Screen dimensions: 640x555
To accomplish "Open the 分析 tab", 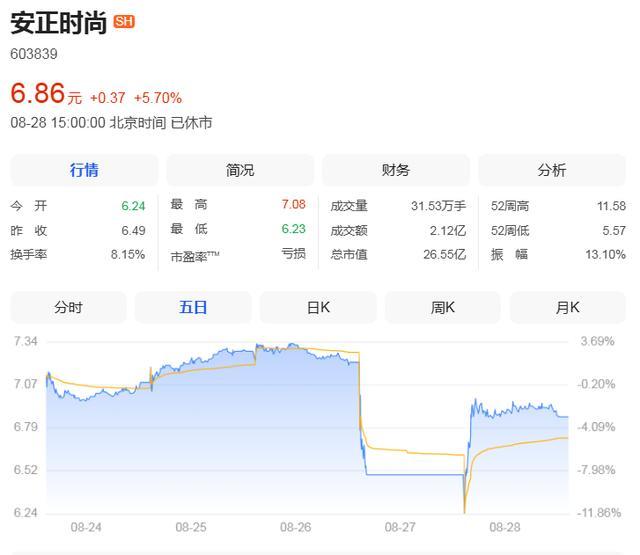I will (x=552, y=170).
